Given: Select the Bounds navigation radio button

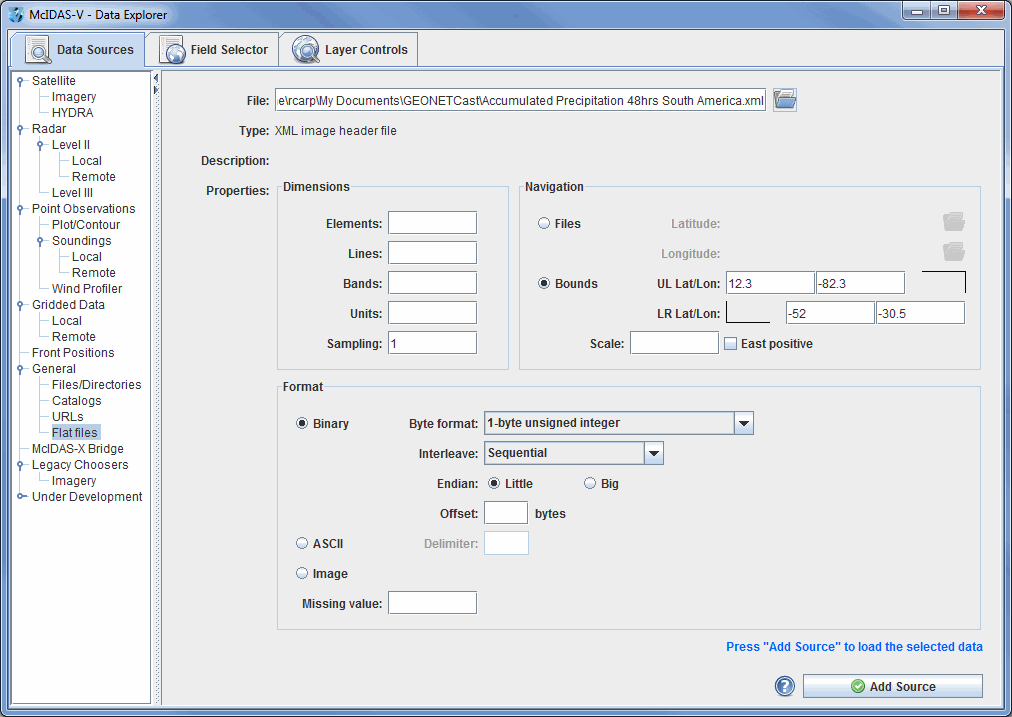Looking at the screenshot, I should pyautogui.click(x=544, y=283).
